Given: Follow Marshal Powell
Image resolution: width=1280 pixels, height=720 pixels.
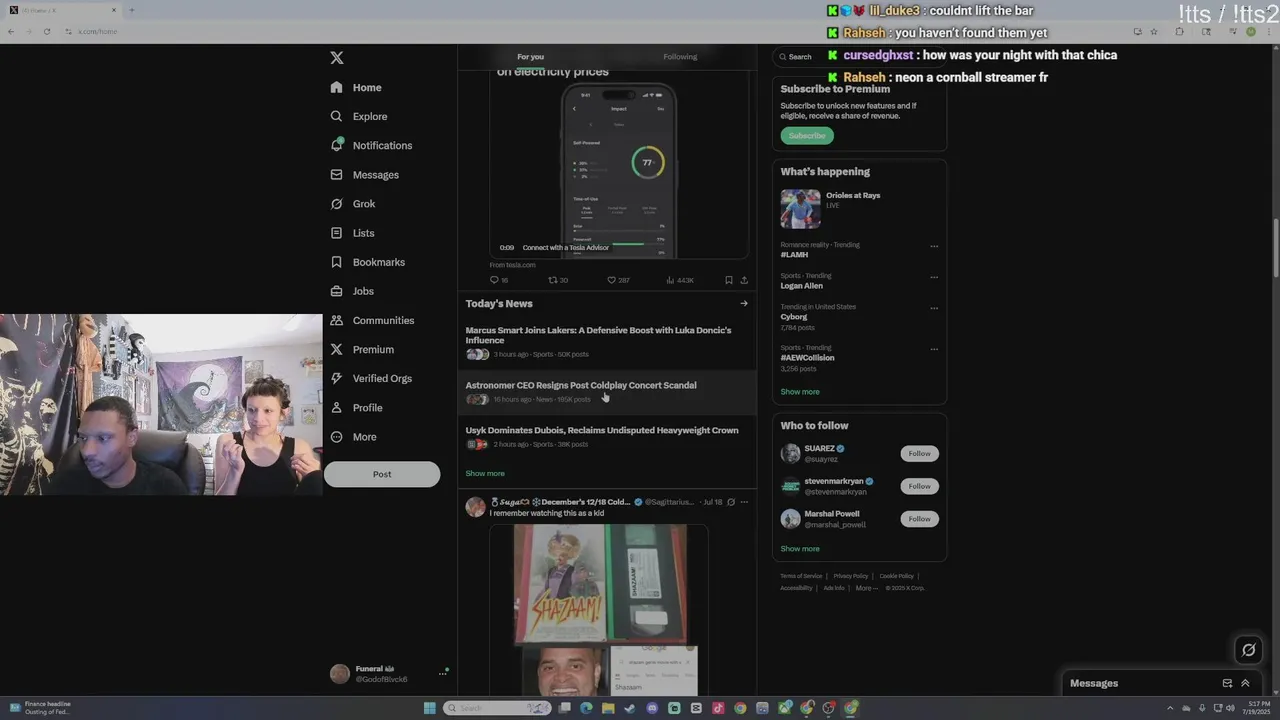Looking at the screenshot, I should pos(919,519).
